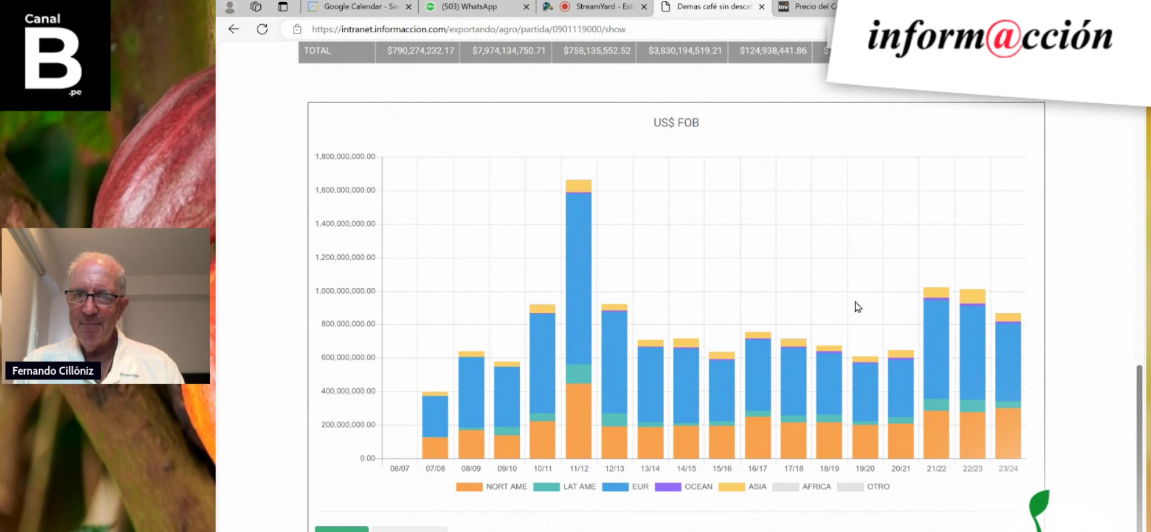The image size is (1151, 532).
Task: Close the Google Calendar tab
Action: pos(409,7)
